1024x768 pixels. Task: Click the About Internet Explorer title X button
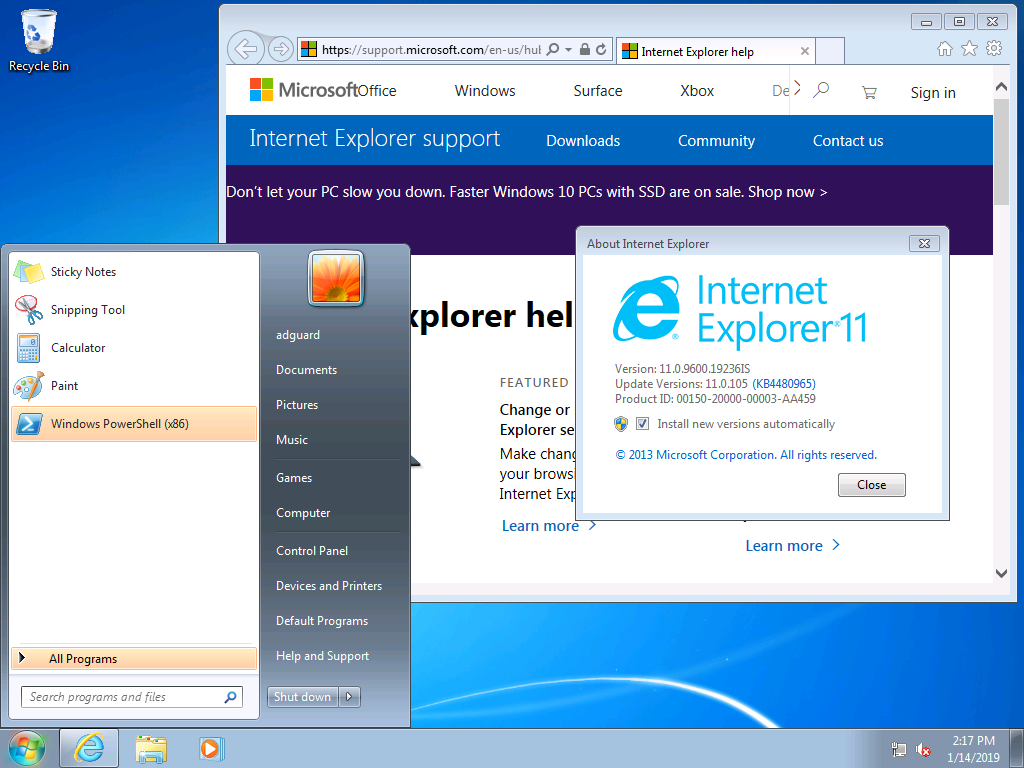tap(924, 244)
